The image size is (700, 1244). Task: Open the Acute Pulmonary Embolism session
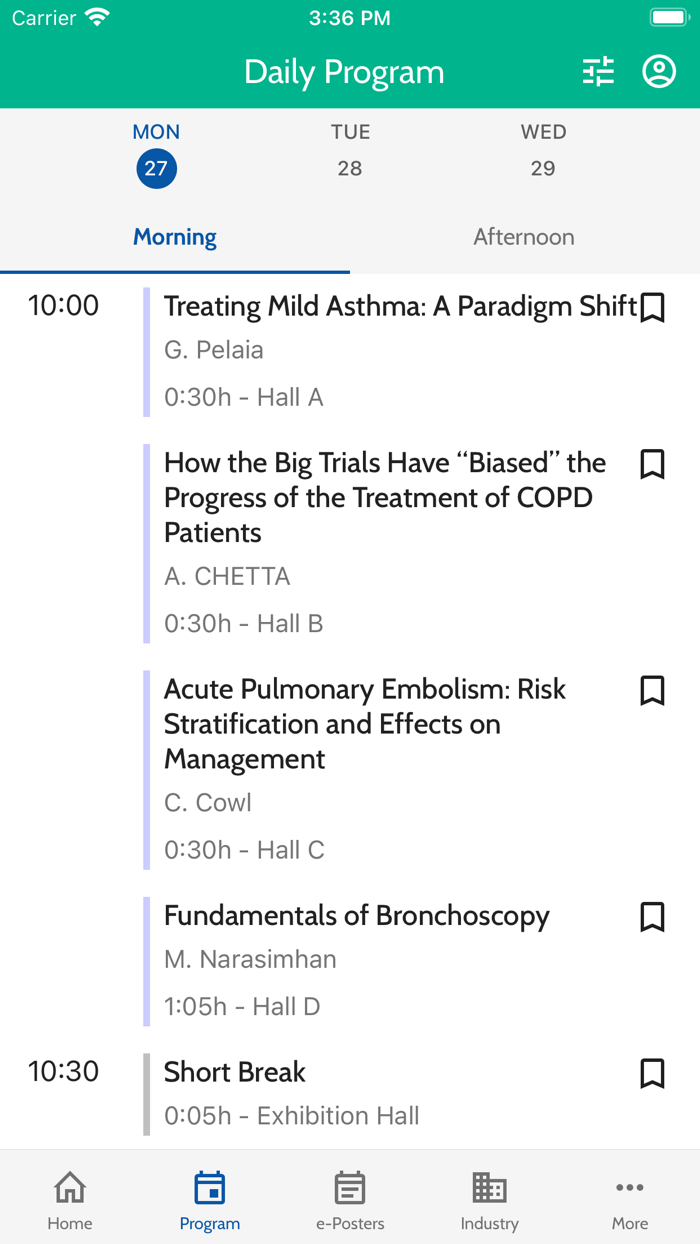coord(366,723)
